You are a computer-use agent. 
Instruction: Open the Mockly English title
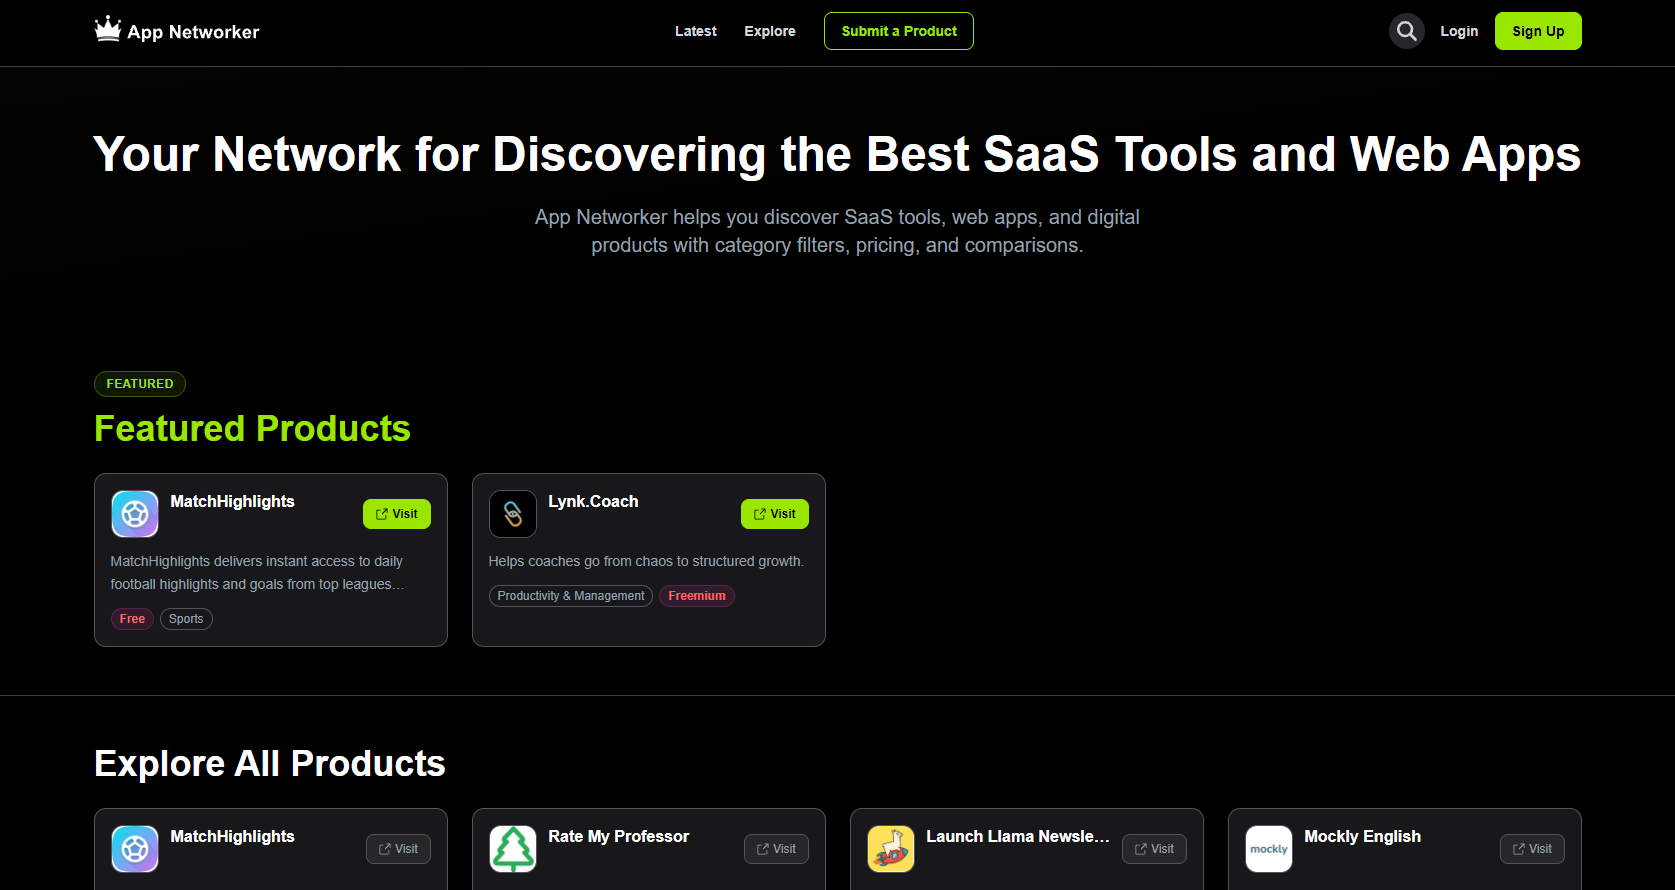coord(1362,836)
